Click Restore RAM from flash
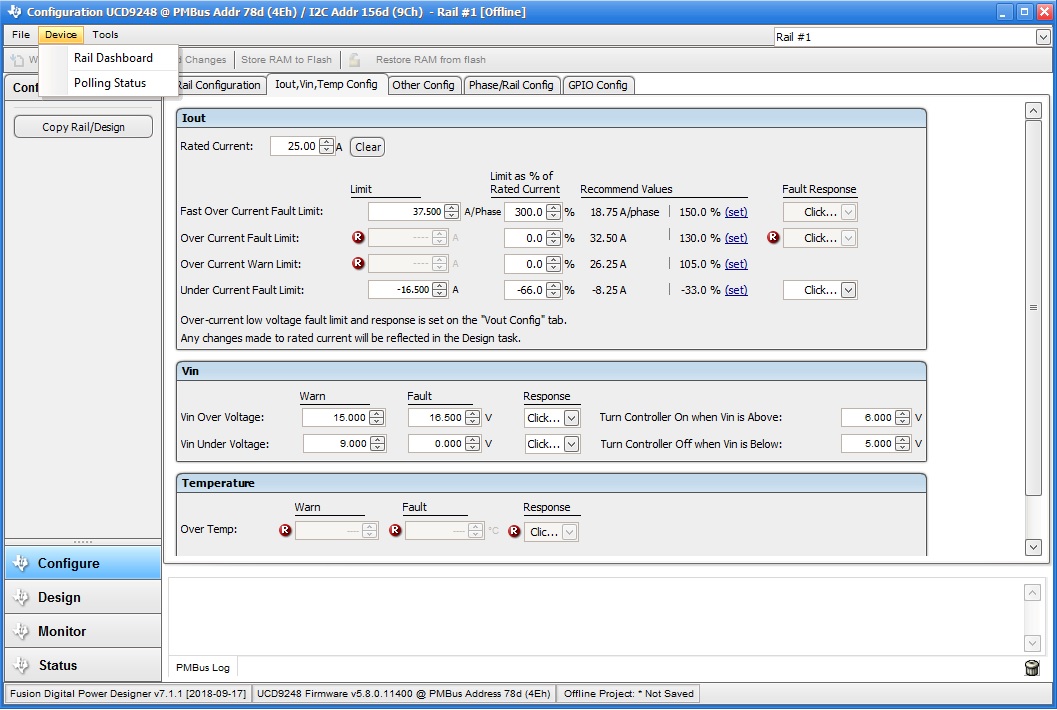Screen dimensions: 1057x710 click(431, 59)
